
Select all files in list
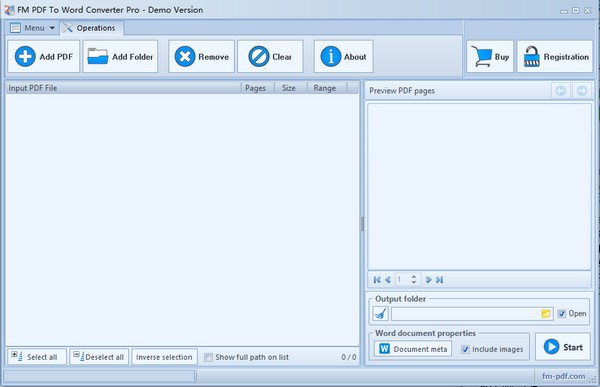coord(37,357)
